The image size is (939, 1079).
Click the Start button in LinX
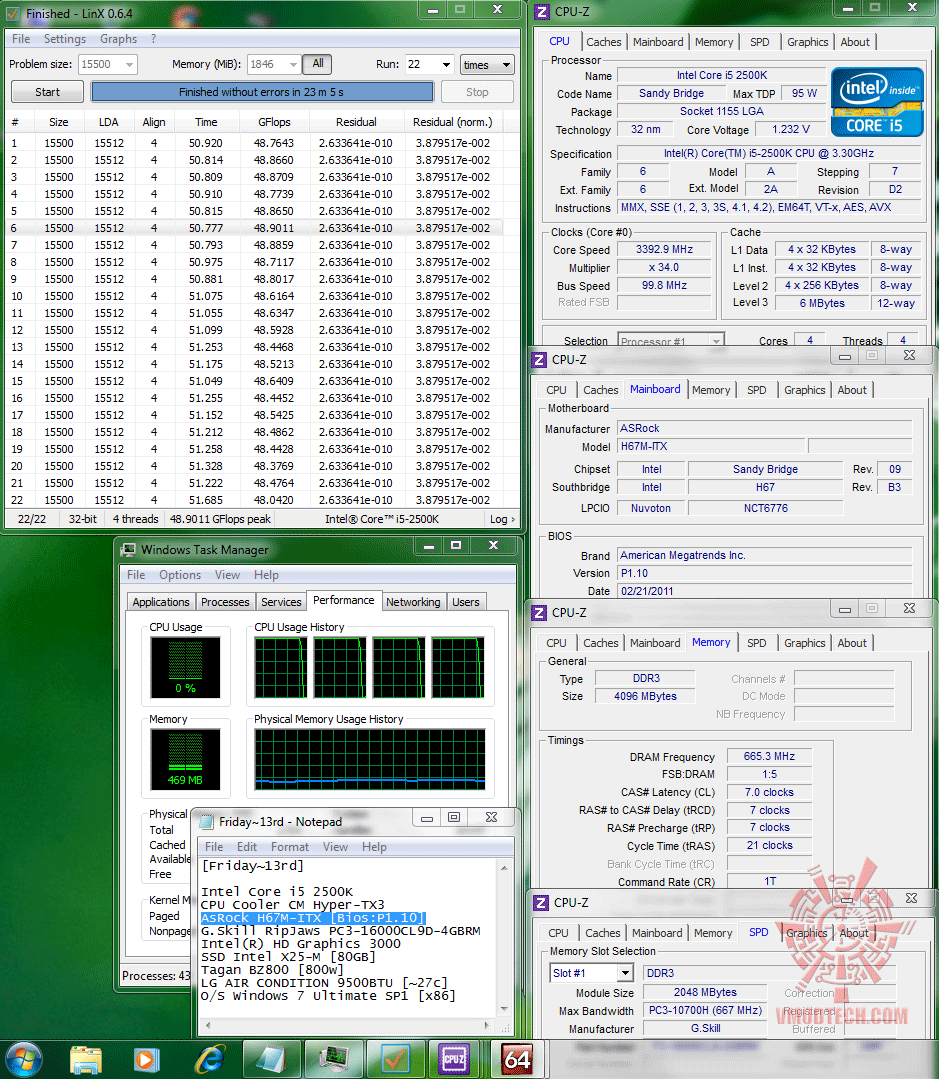47,92
